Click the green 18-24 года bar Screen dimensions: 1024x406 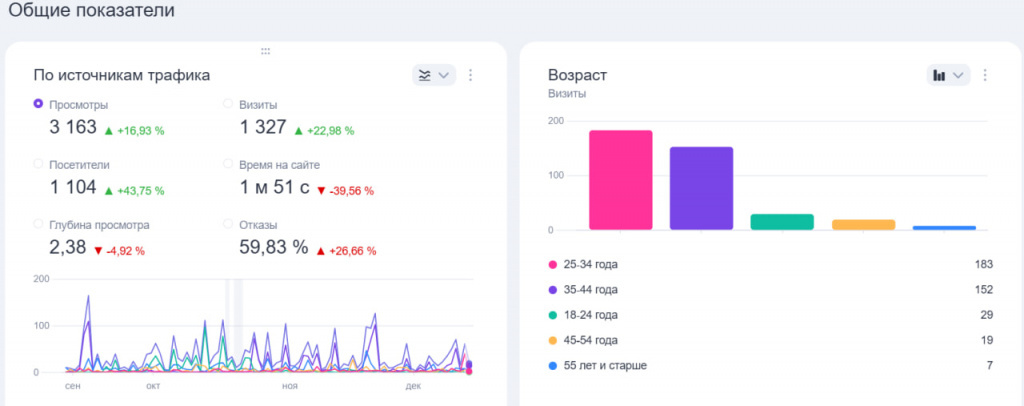(x=782, y=222)
